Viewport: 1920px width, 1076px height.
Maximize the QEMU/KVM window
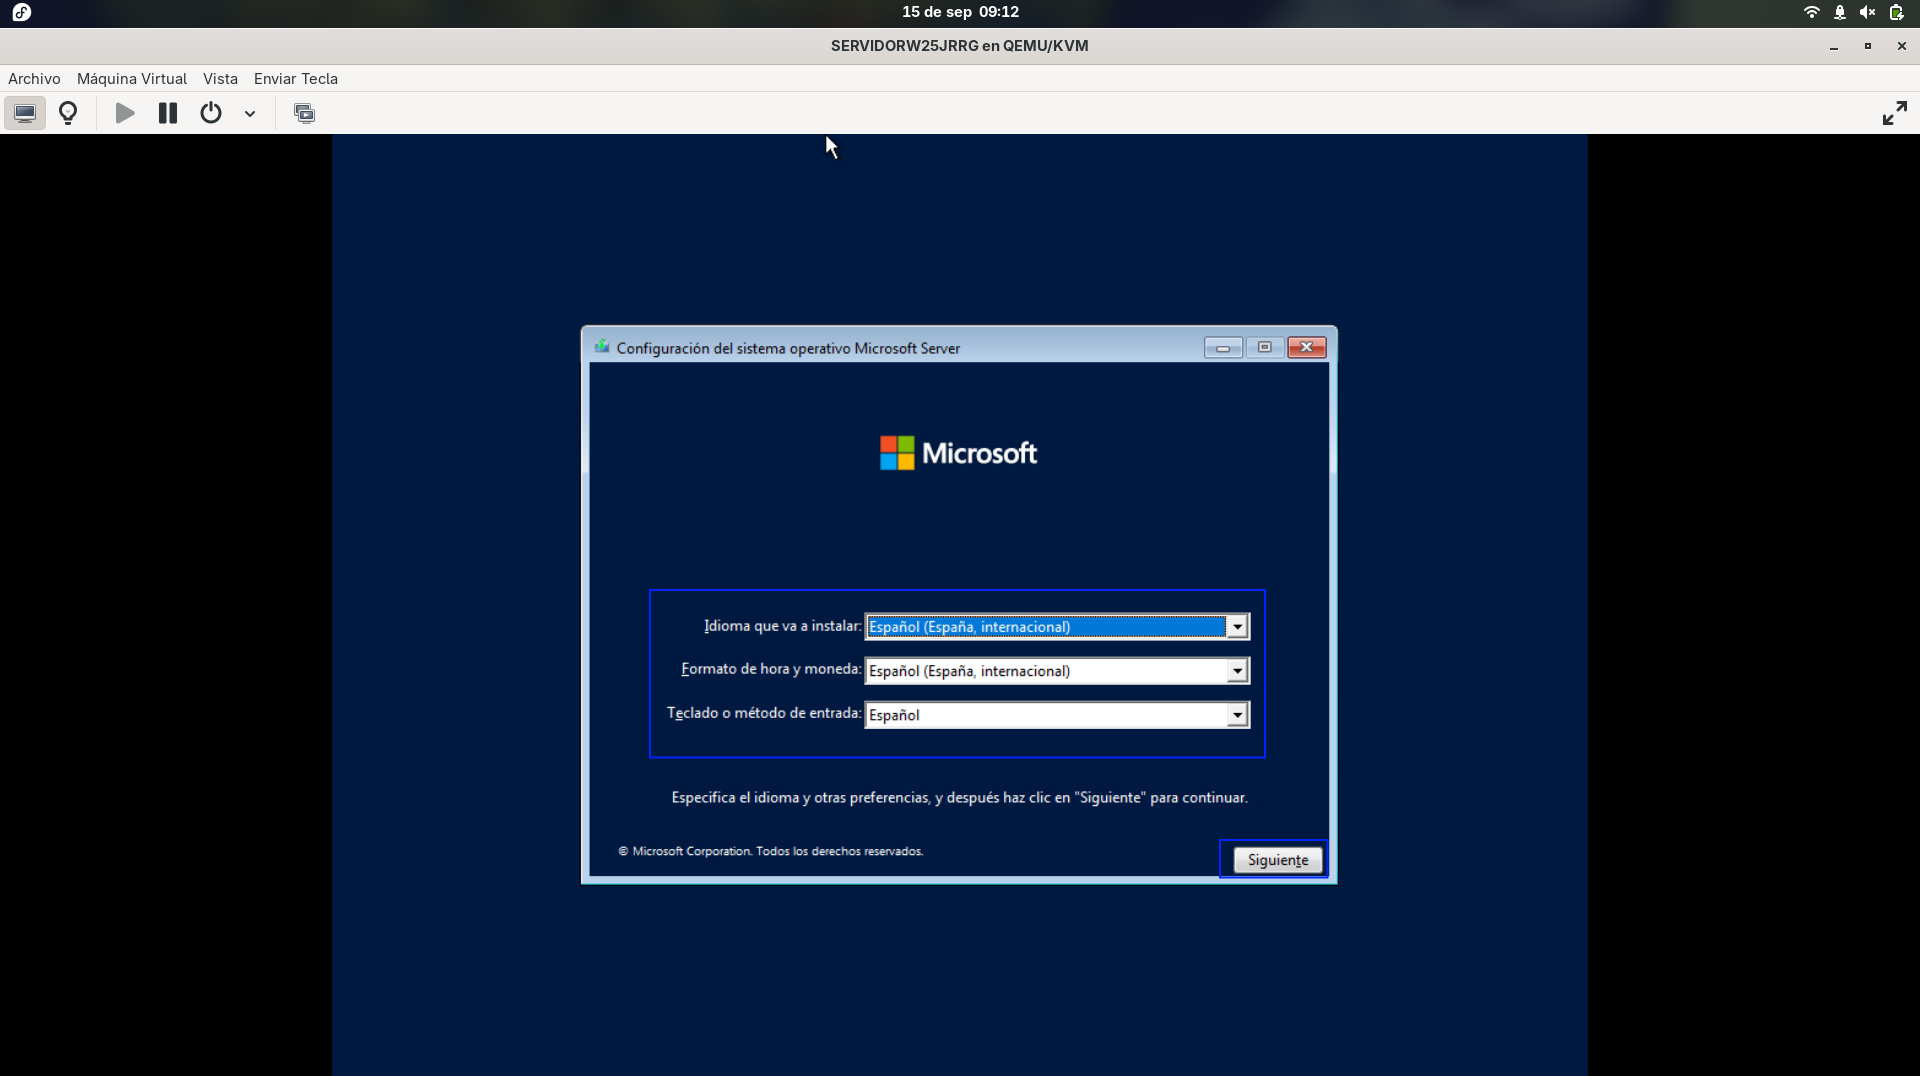[x=1867, y=46]
